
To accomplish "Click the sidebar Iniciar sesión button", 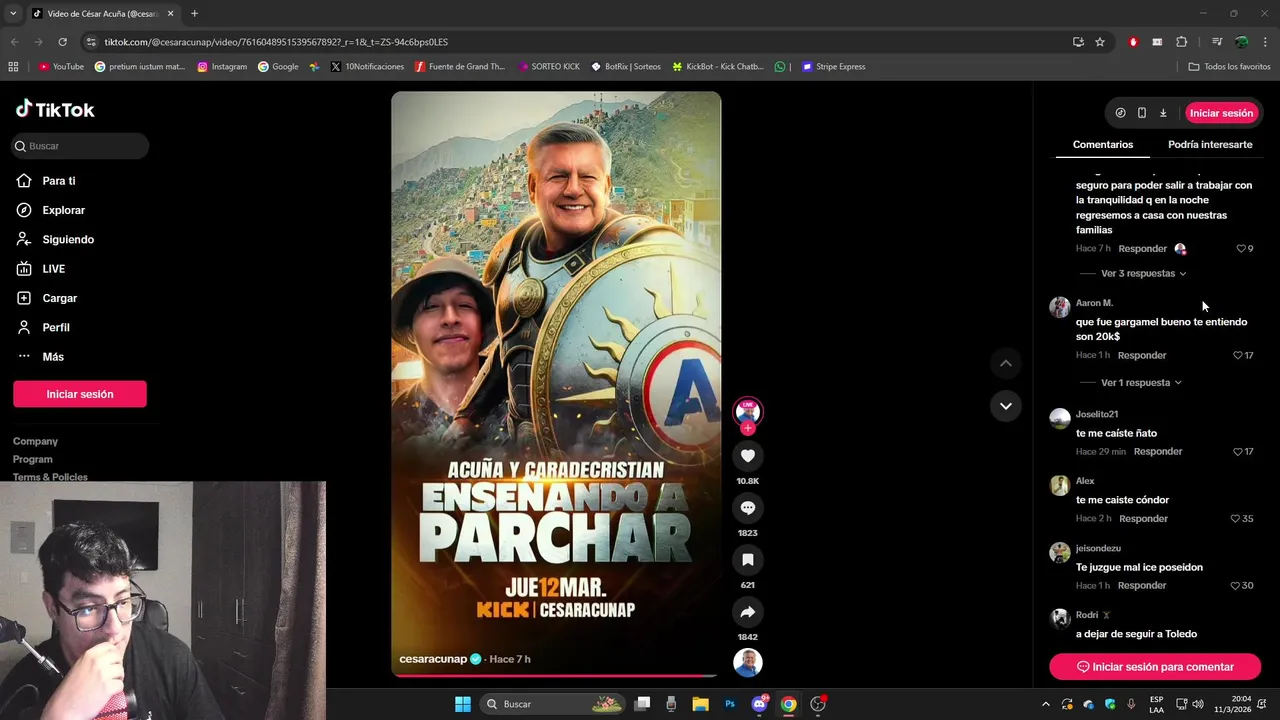I will [x=80, y=394].
